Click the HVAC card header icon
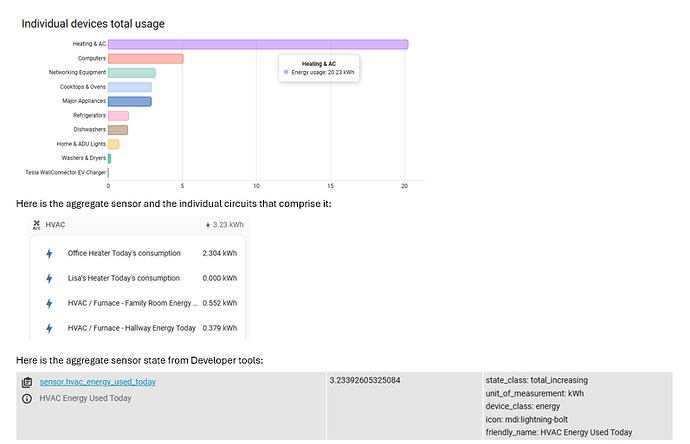Screen dimensions: 690x444 pyautogui.click(x=36, y=225)
